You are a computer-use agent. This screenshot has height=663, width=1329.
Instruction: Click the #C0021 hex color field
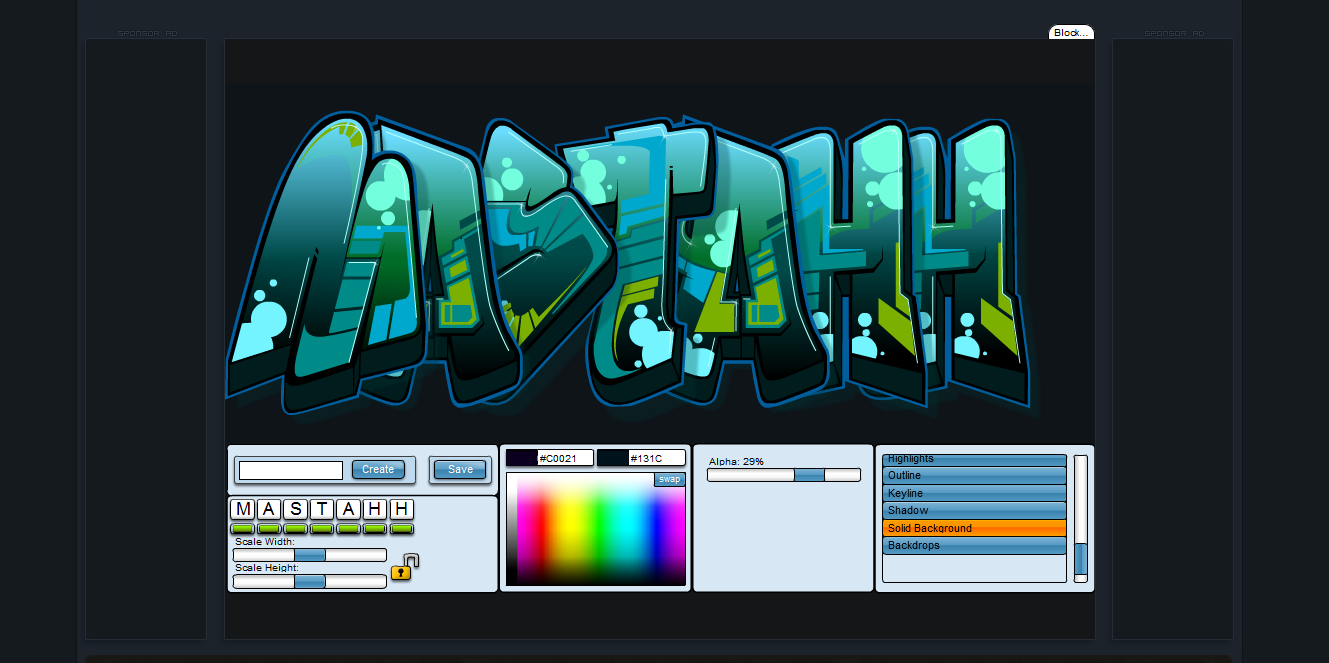[565, 458]
